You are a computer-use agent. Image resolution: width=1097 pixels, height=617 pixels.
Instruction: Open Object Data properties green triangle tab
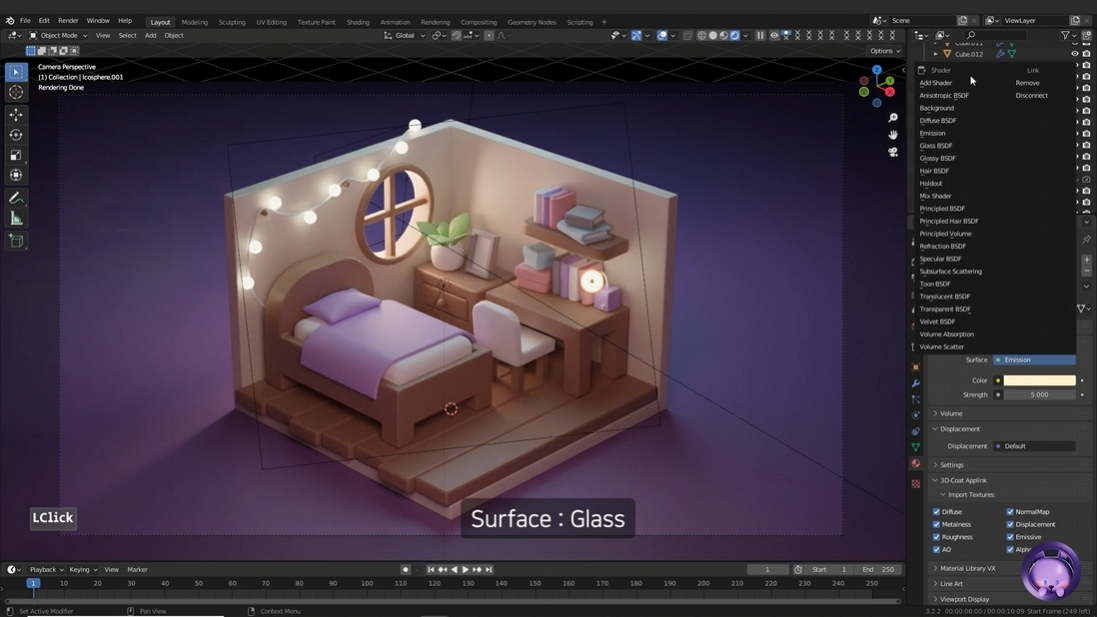916,447
